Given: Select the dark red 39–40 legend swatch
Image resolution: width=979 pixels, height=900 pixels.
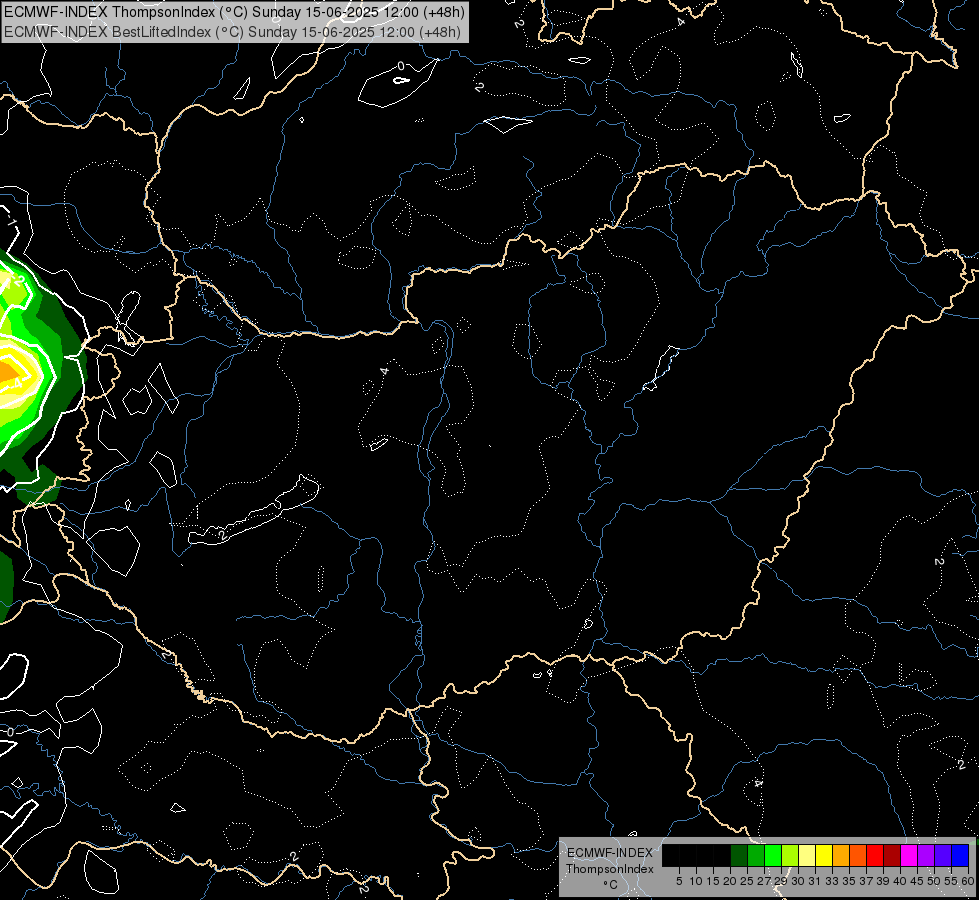Looking at the screenshot, I should (x=892, y=856).
